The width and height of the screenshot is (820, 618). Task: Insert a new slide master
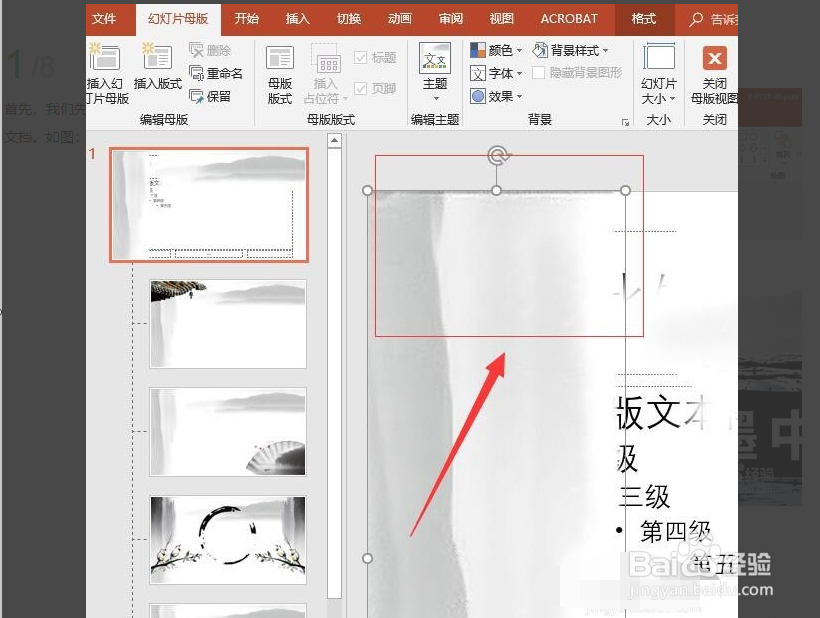pos(107,73)
